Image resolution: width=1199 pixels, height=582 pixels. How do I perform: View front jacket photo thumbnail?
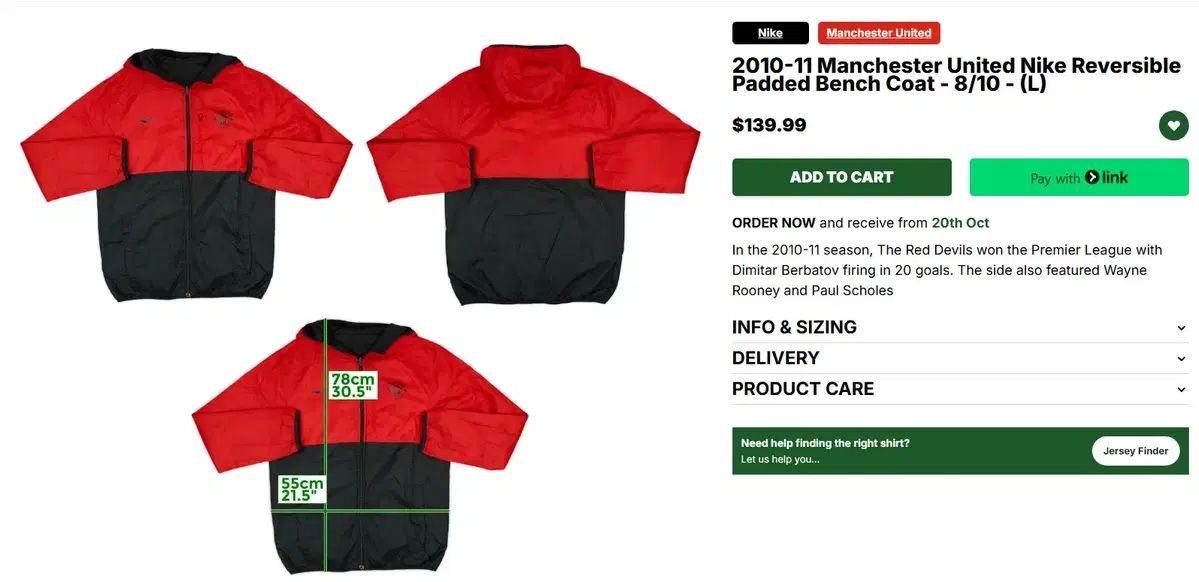pyautogui.click(x=187, y=174)
